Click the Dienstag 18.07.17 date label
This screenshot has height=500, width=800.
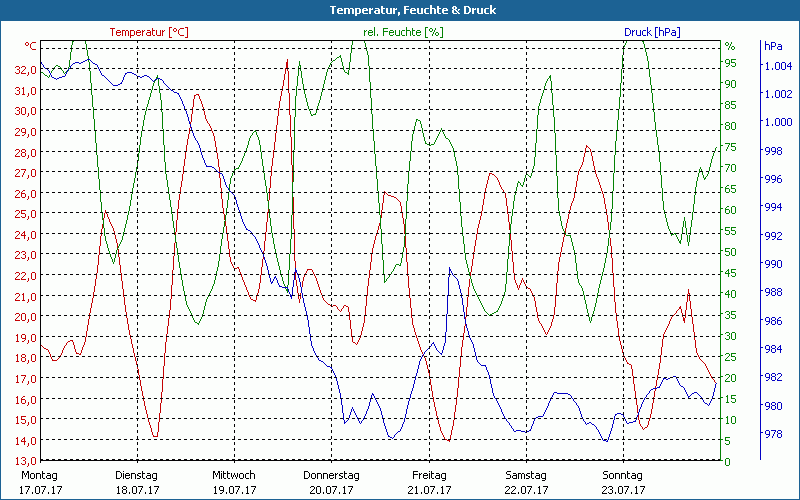pos(137,483)
